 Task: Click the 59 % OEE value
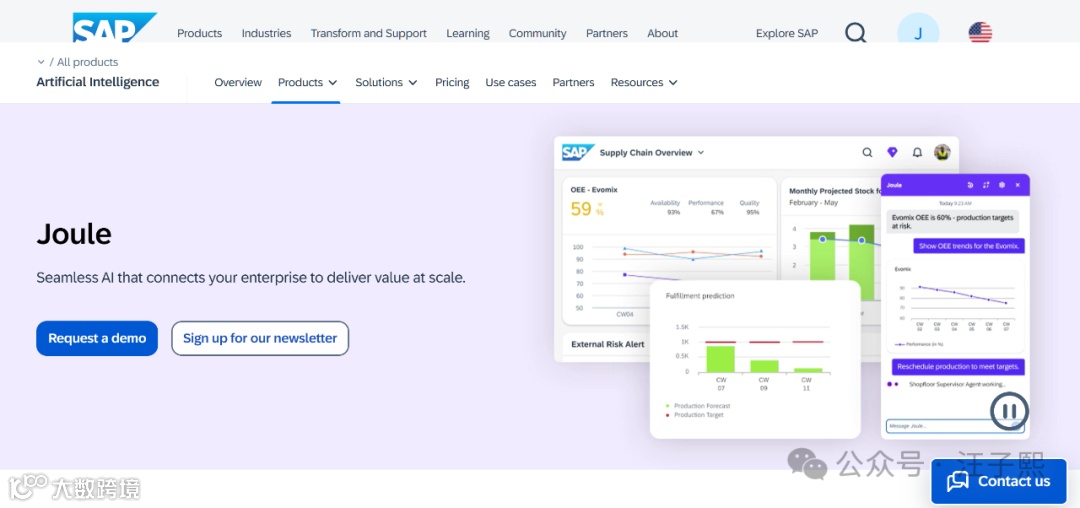pyautogui.click(x=587, y=209)
